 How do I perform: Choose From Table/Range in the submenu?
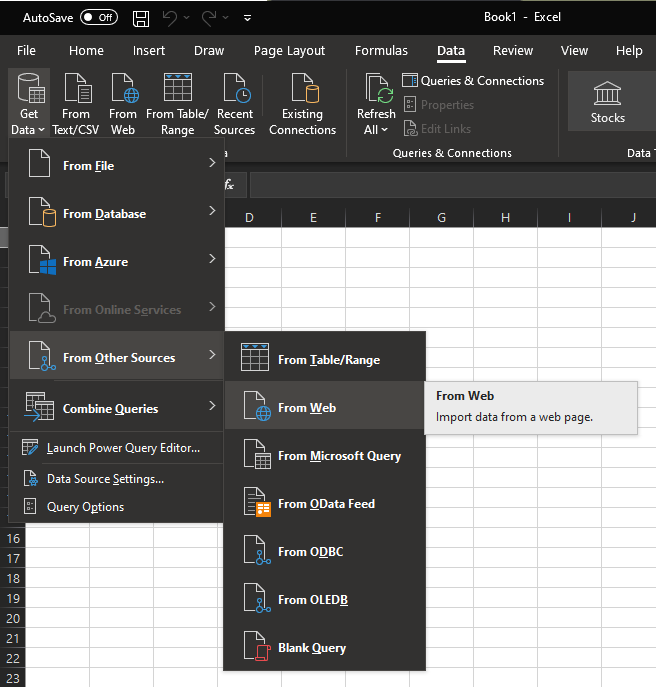pyautogui.click(x=325, y=359)
